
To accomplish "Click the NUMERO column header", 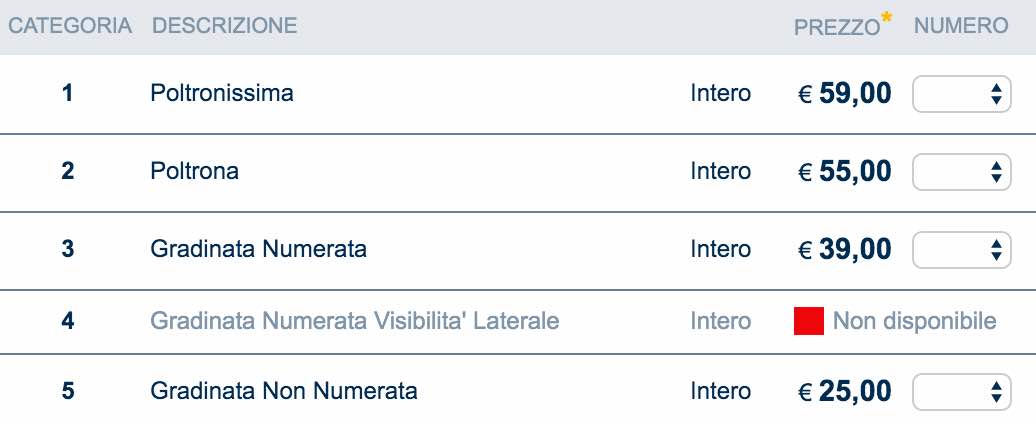I will (961, 27).
